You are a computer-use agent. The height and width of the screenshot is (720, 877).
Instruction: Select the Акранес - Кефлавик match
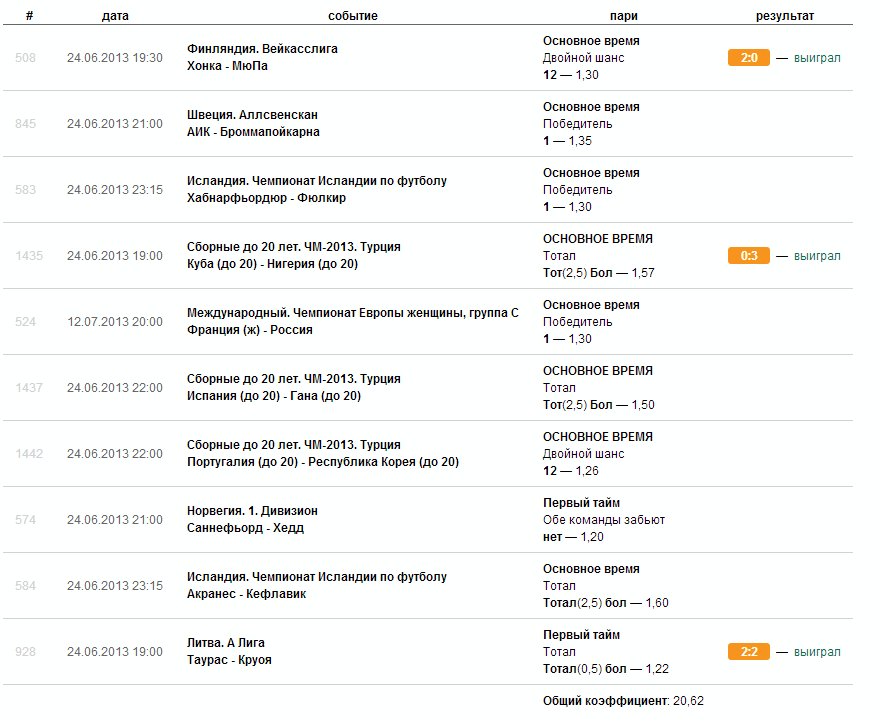pos(247,594)
